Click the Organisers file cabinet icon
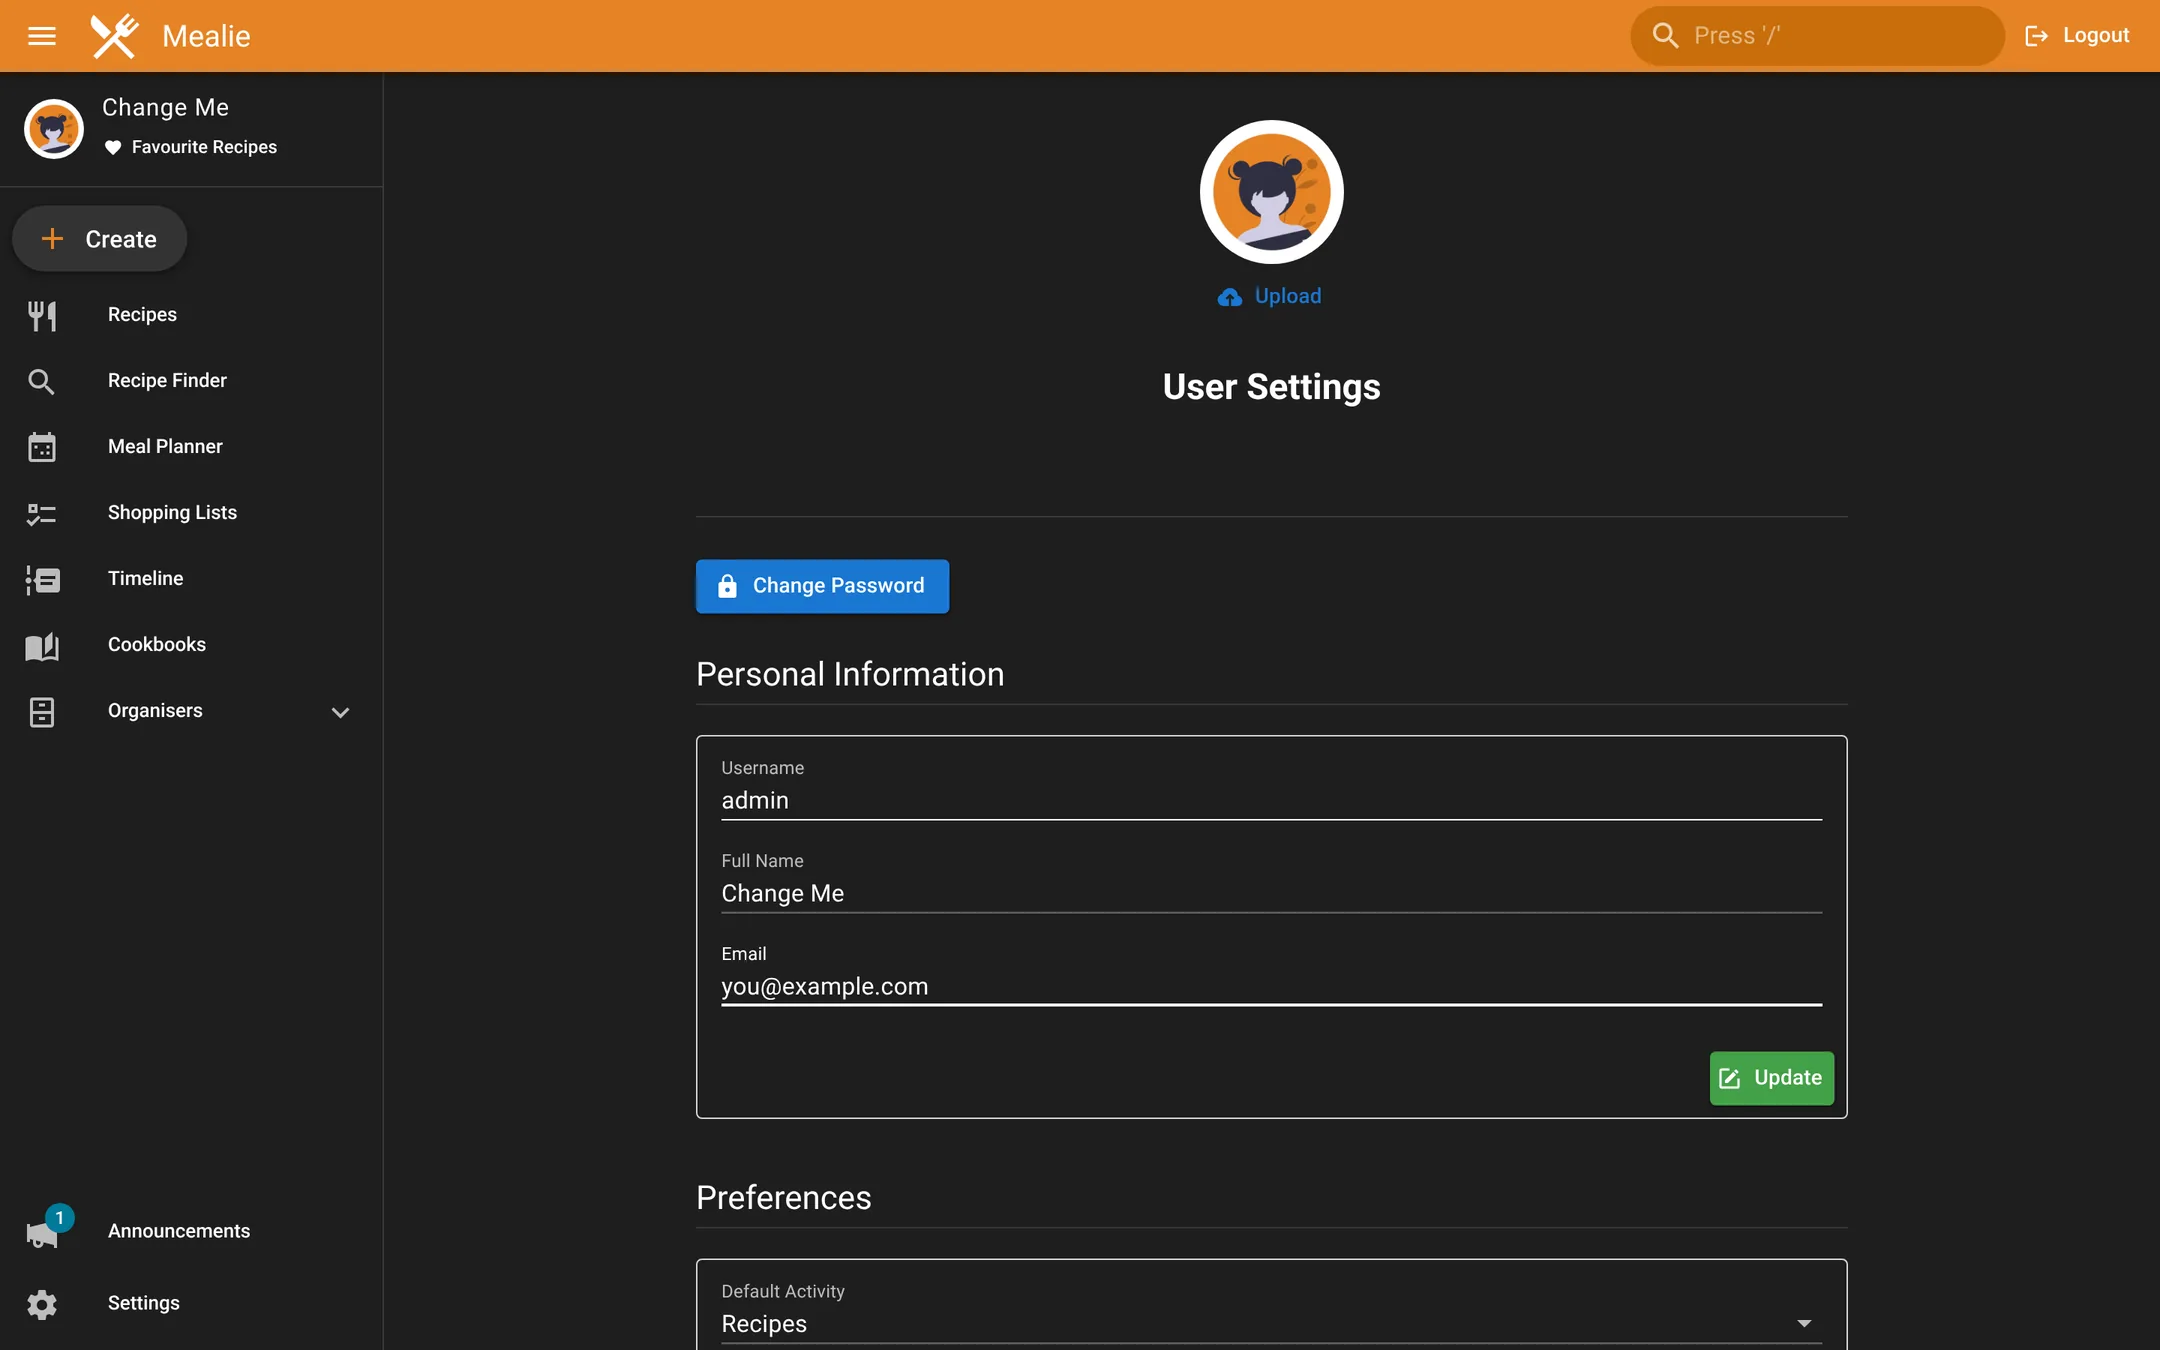2160x1350 pixels. 42,712
